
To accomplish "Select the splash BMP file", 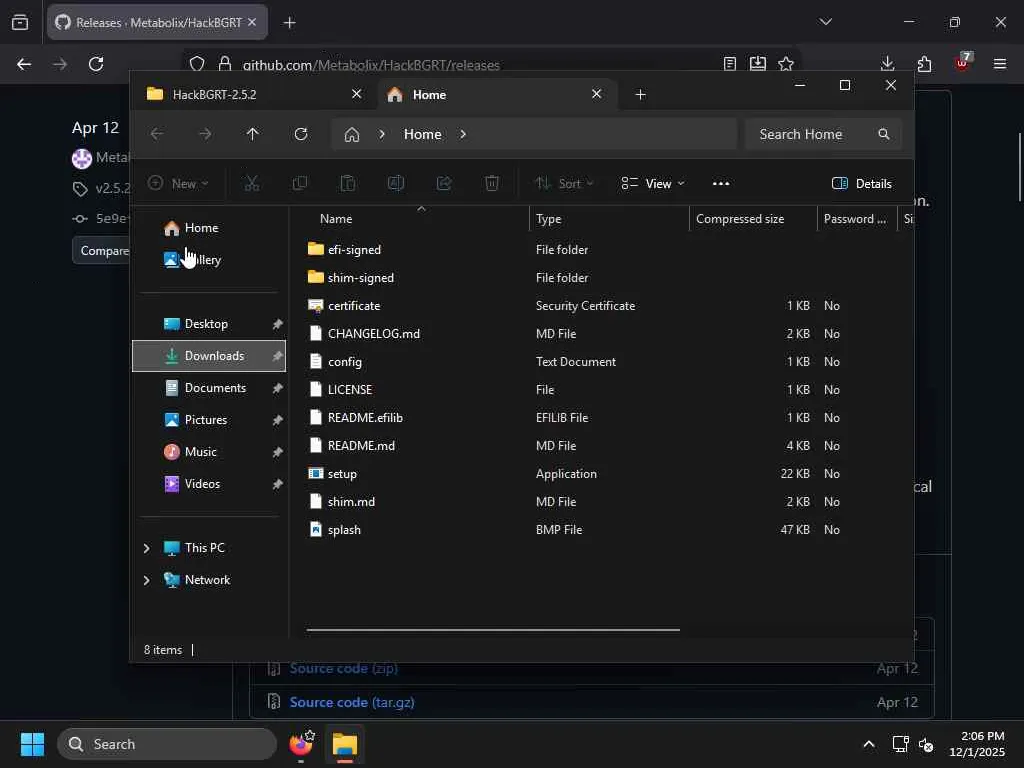I will tap(344, 530).
